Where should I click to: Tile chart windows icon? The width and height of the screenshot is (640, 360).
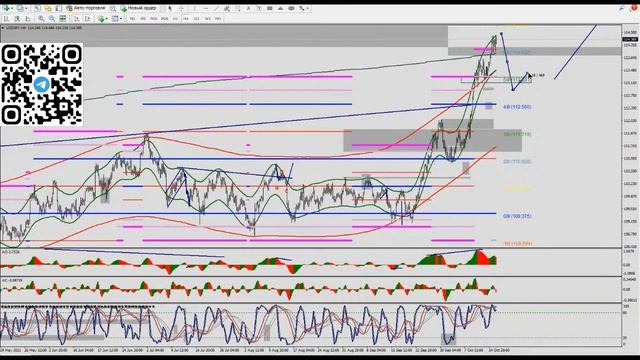tap(62, 18)
